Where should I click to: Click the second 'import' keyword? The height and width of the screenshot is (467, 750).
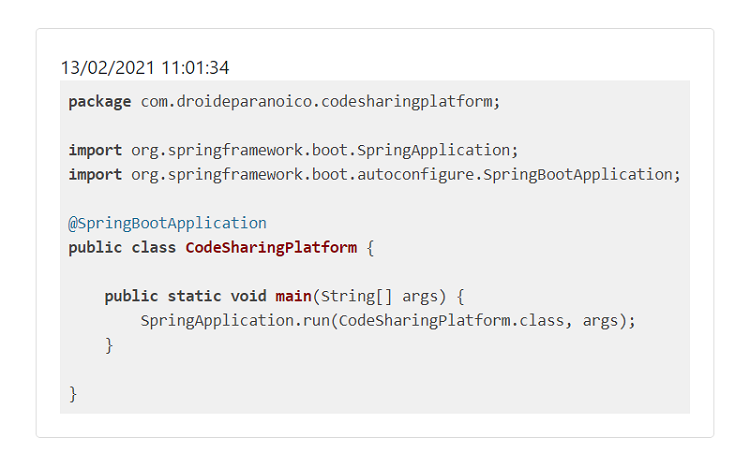pyautogui.click(x=95, y=174)
